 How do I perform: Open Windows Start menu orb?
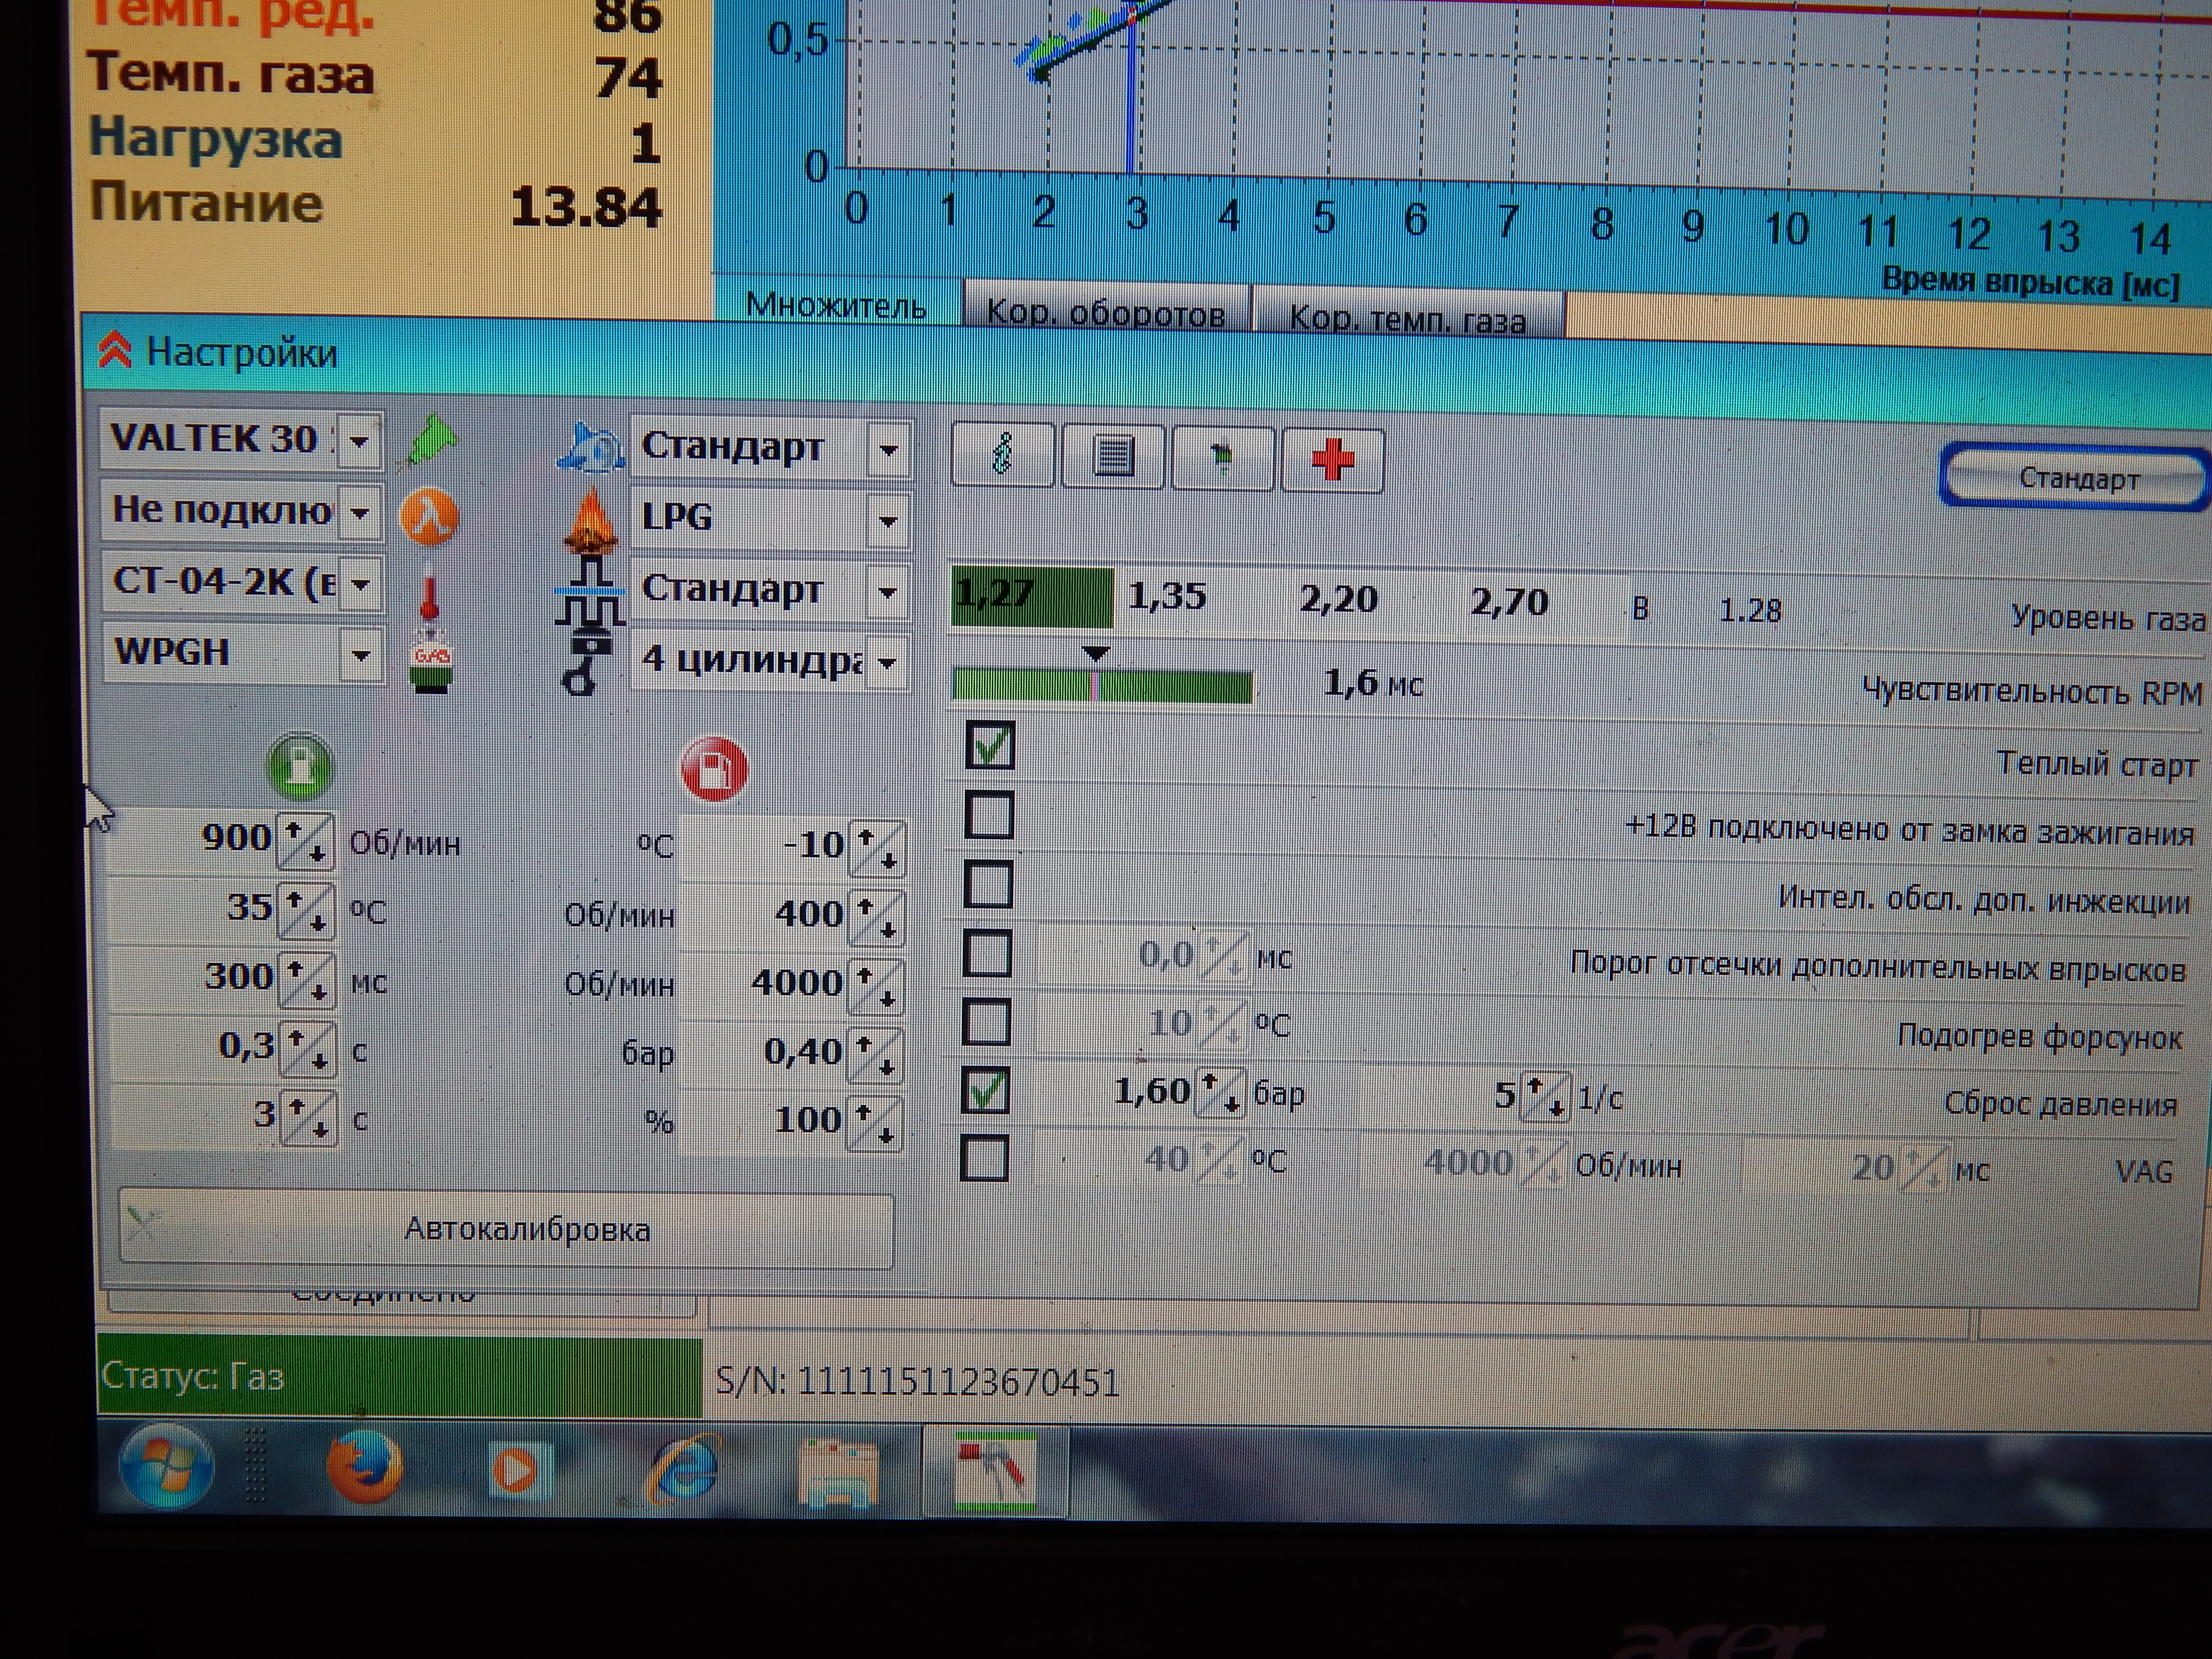(166, 1465)
